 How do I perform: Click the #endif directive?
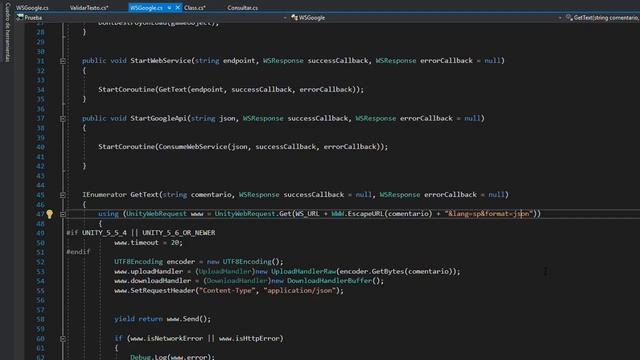coord(78,252)
